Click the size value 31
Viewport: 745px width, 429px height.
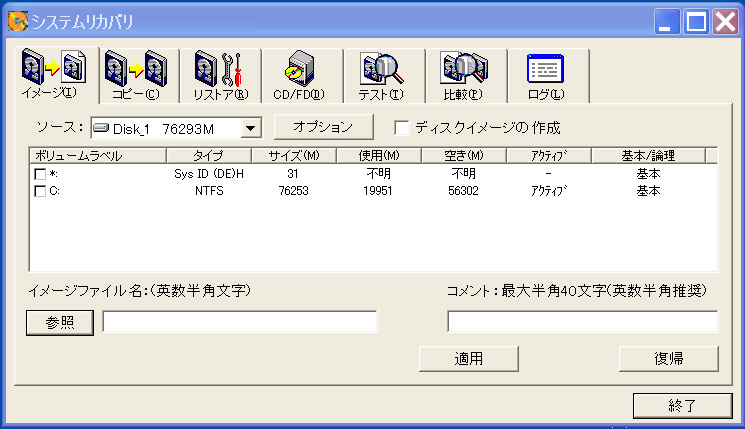click(x=293, y=174)
